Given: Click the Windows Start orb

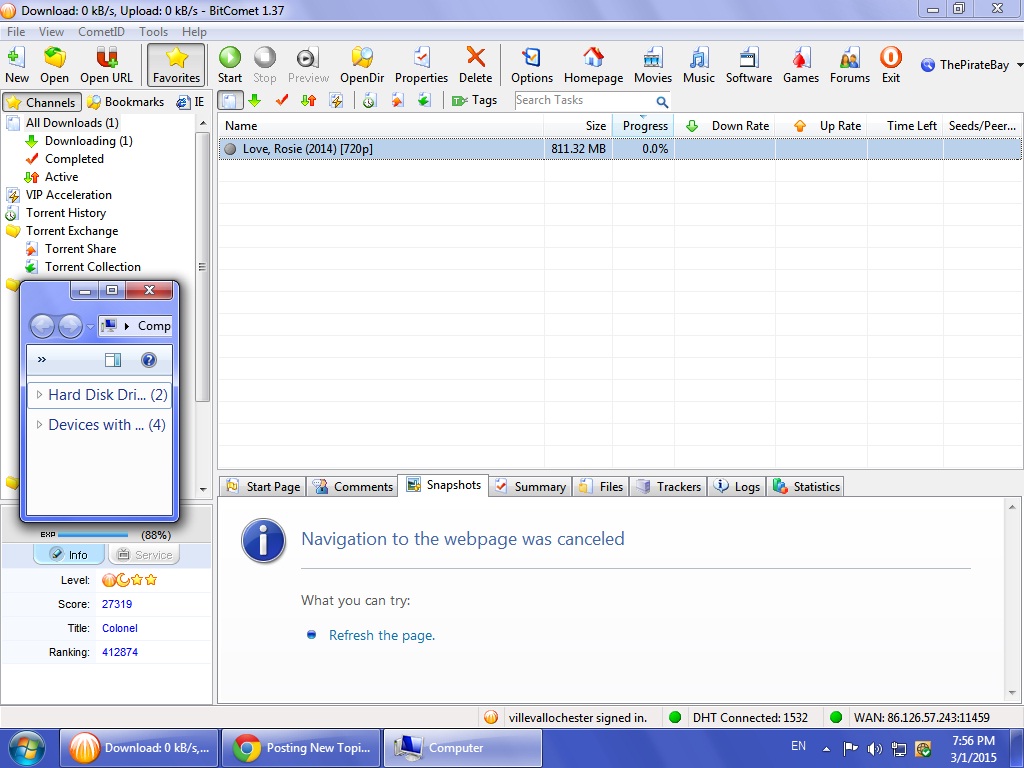Looking at the screenshot, I should (27, 748).
